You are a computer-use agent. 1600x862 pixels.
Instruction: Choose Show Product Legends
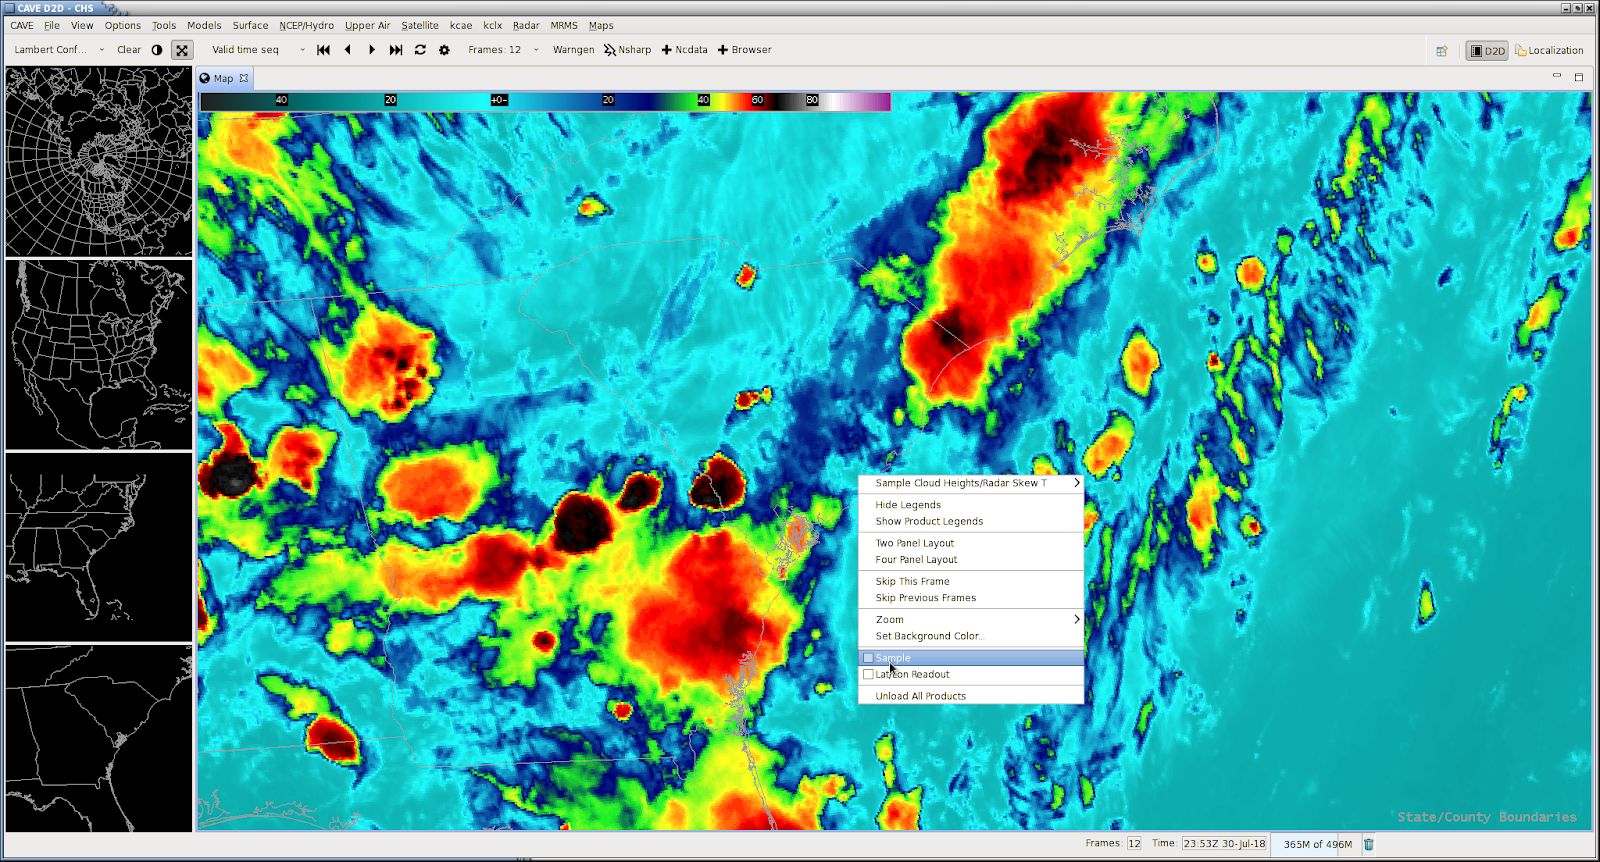(971, 521)
